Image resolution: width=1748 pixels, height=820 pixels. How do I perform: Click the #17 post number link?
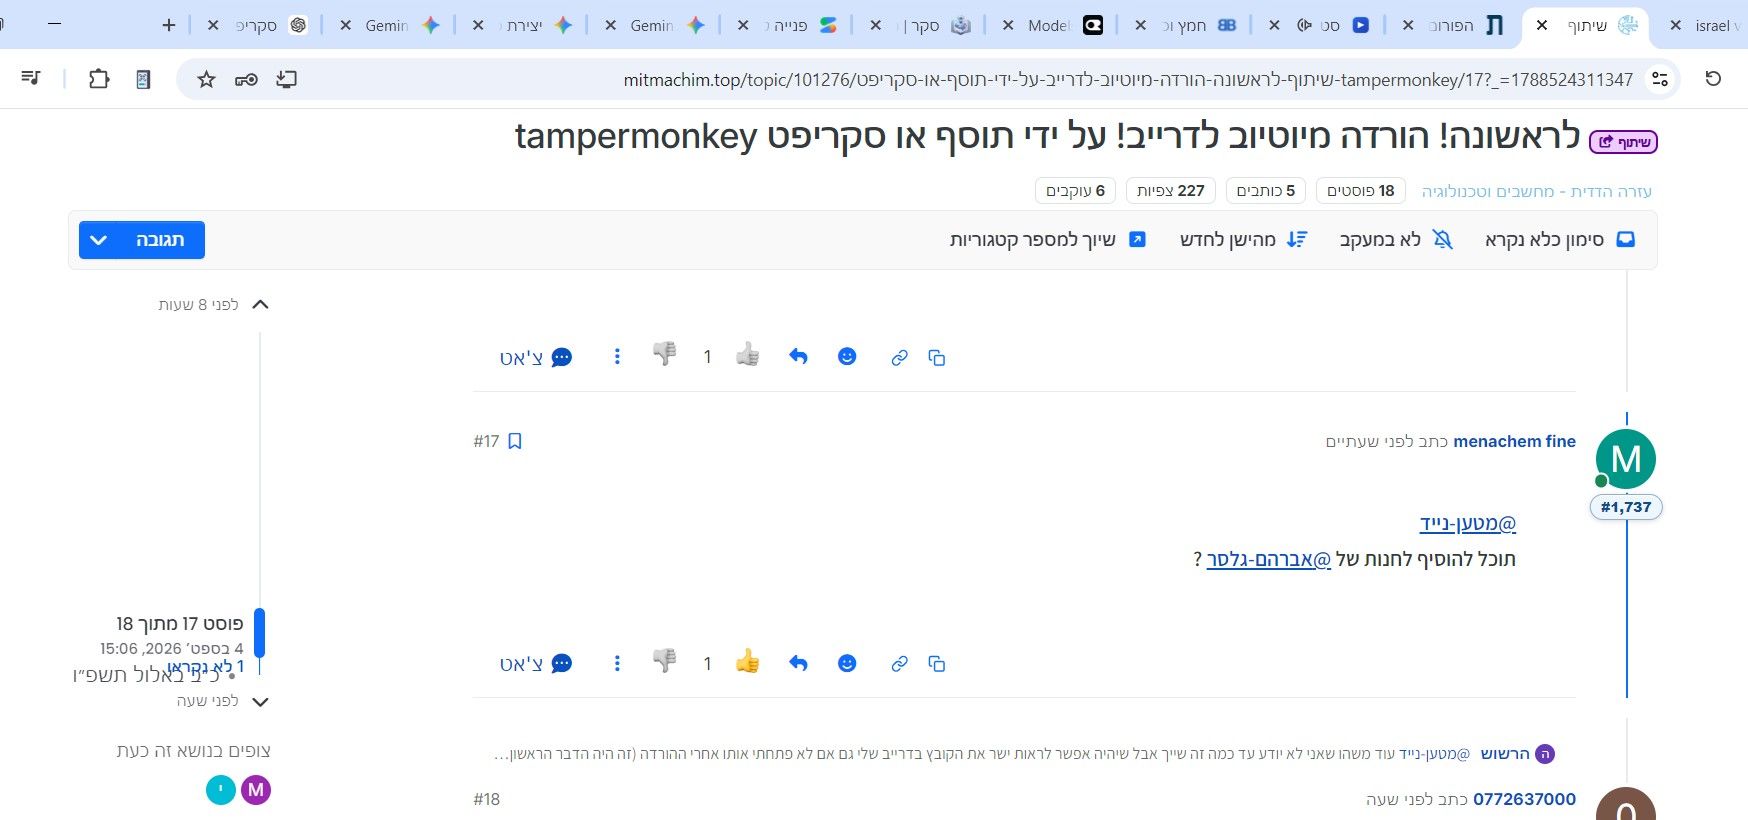486,441
